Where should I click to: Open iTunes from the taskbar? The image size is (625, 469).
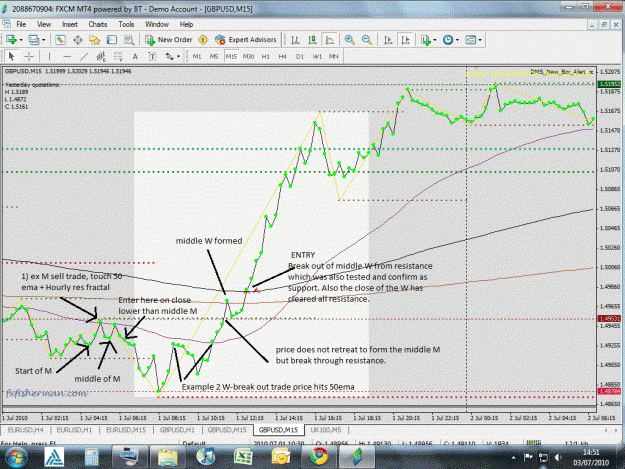click(206, 457)
